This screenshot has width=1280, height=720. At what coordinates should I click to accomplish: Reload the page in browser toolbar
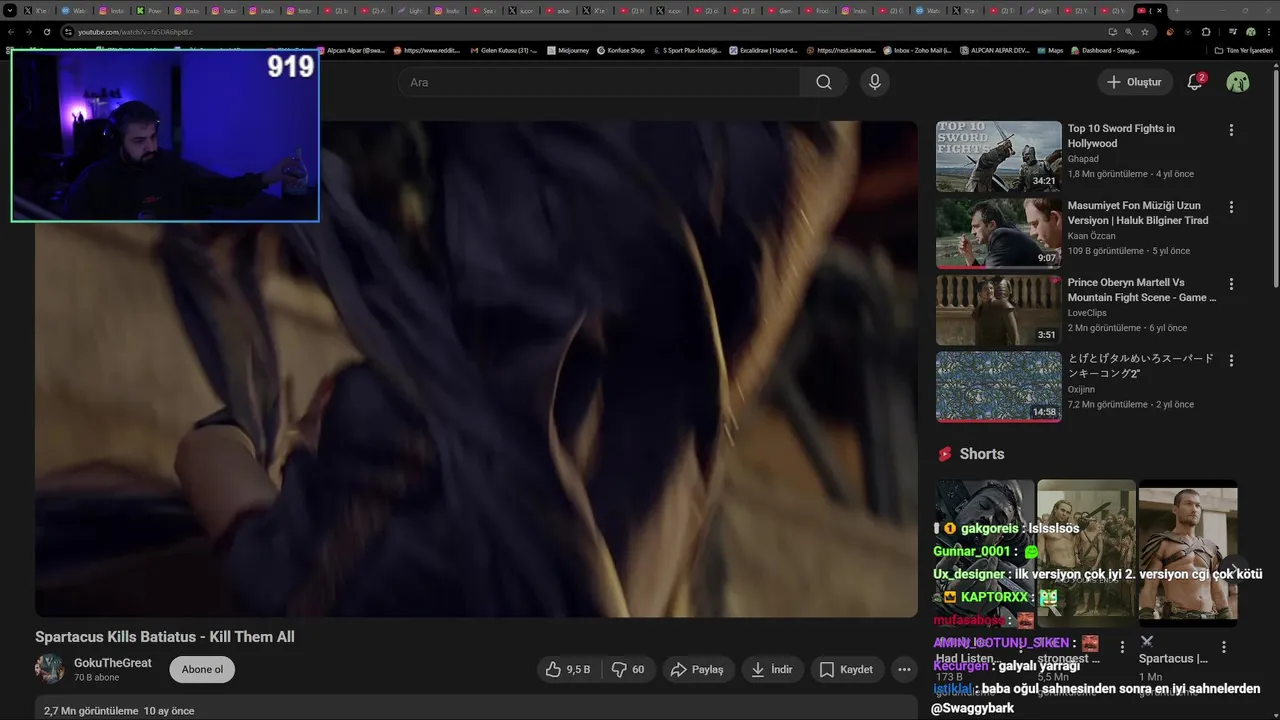pos(47,32)
